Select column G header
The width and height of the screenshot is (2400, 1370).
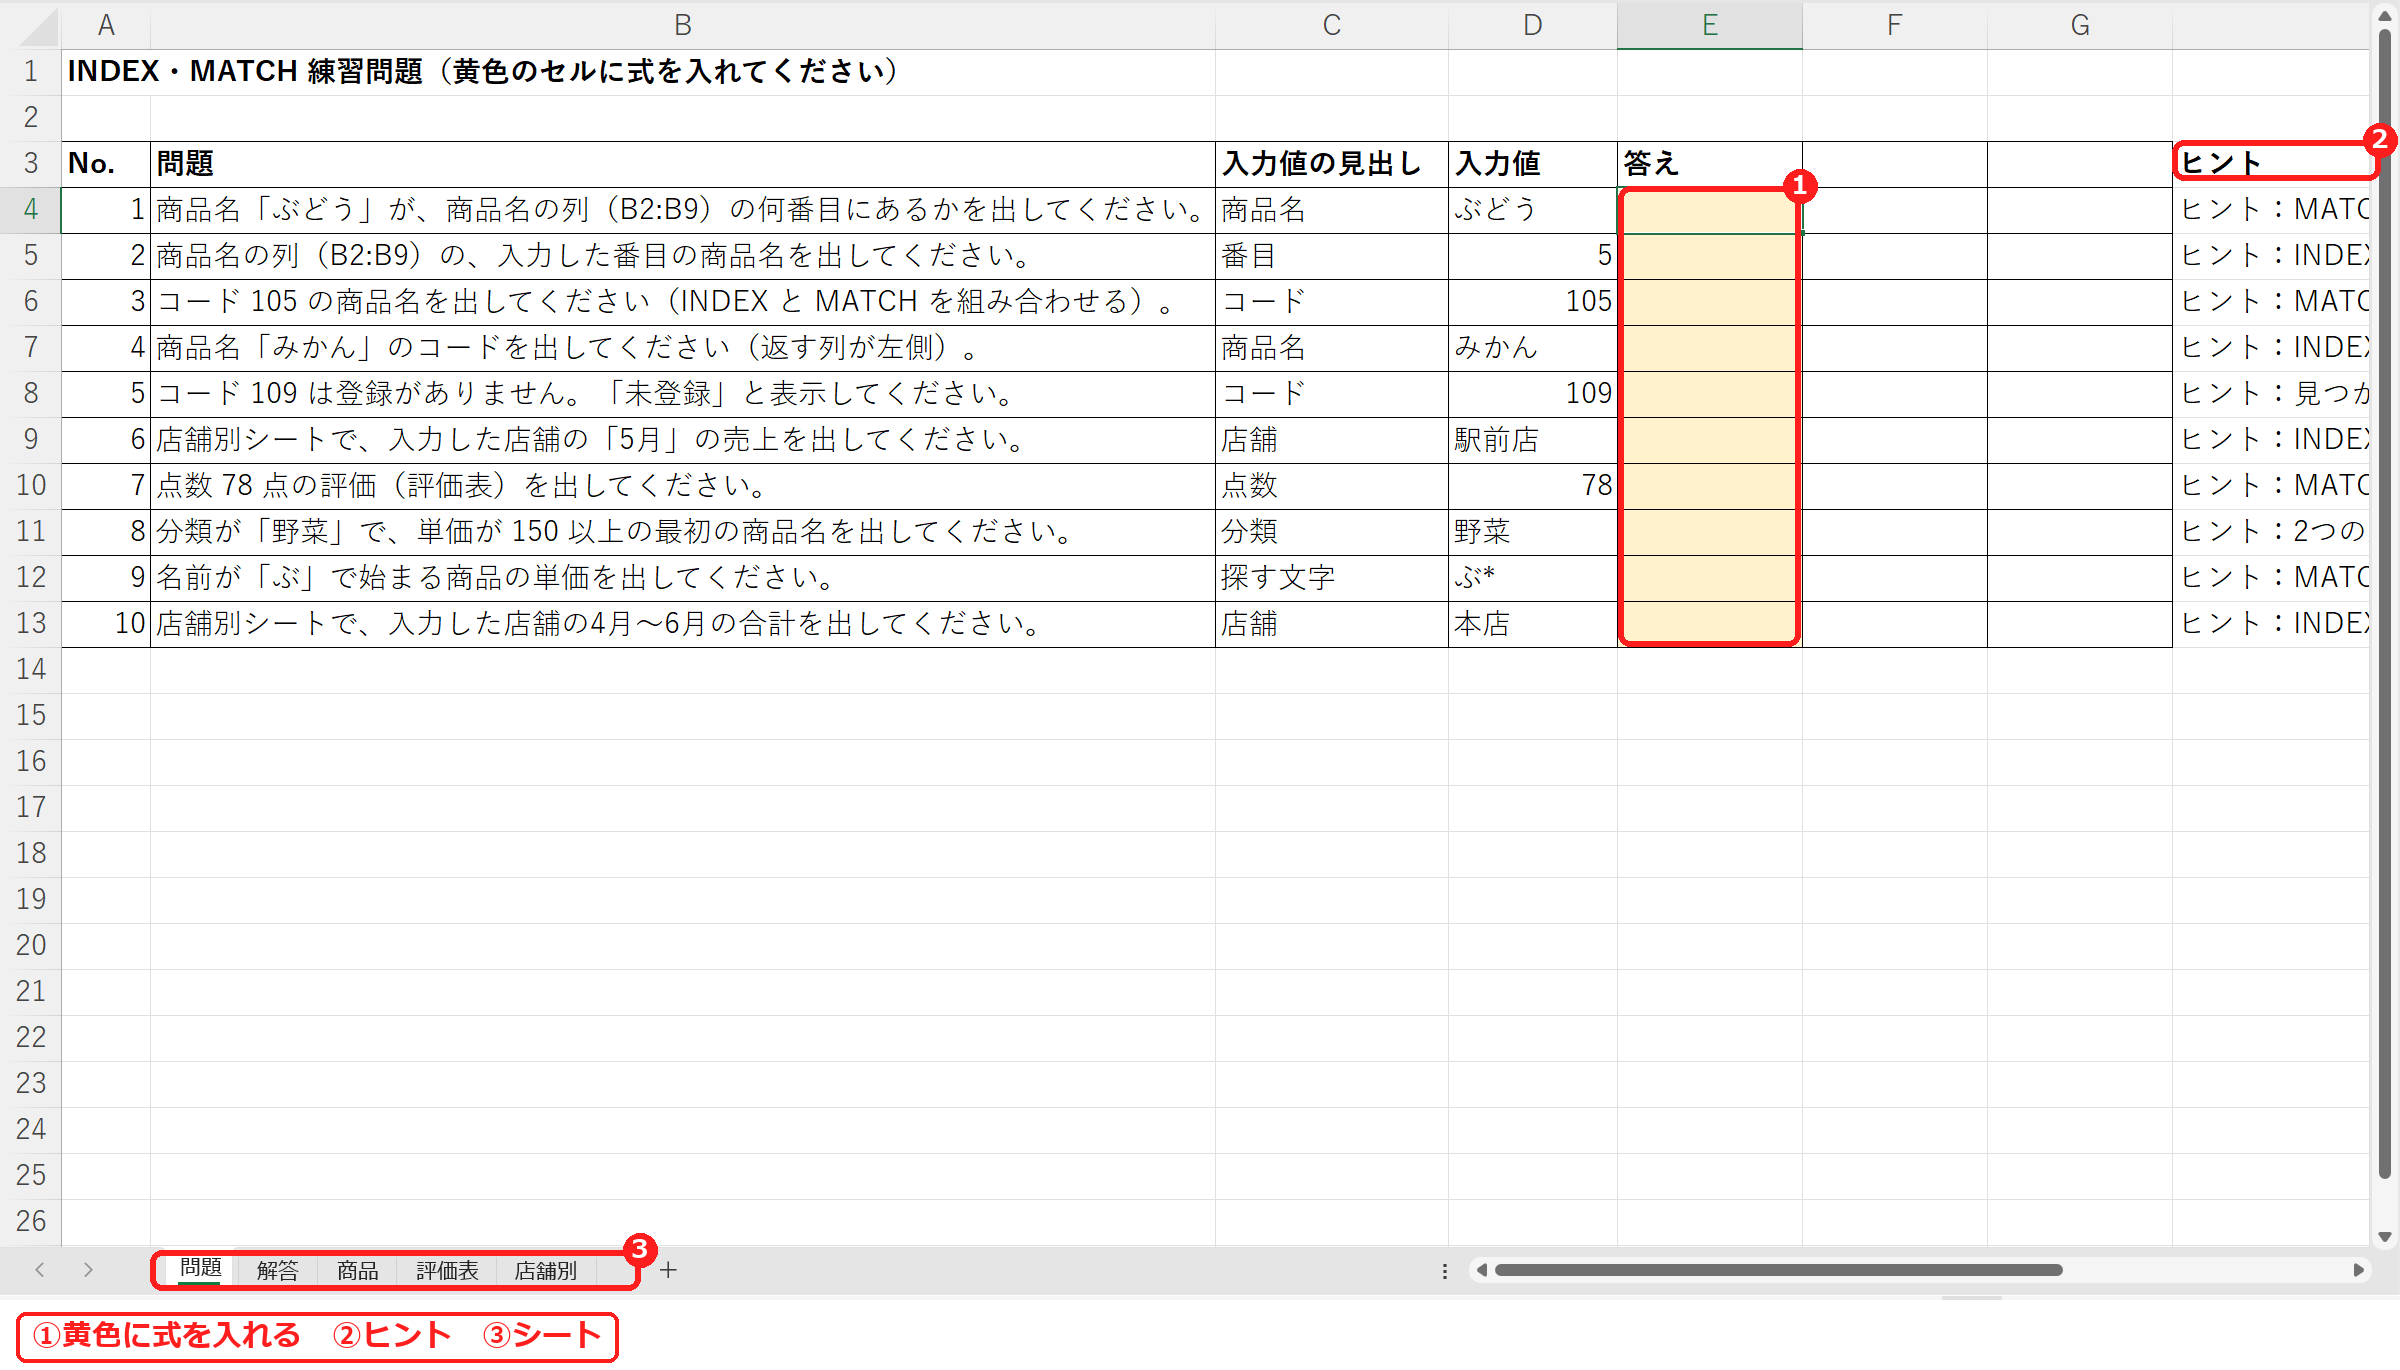2080,25
